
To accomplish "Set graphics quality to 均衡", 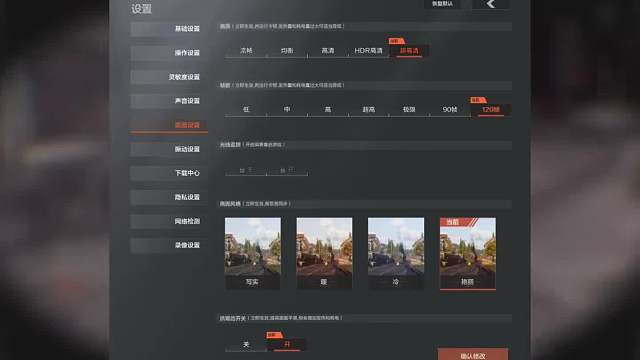I will pos(287,51).
